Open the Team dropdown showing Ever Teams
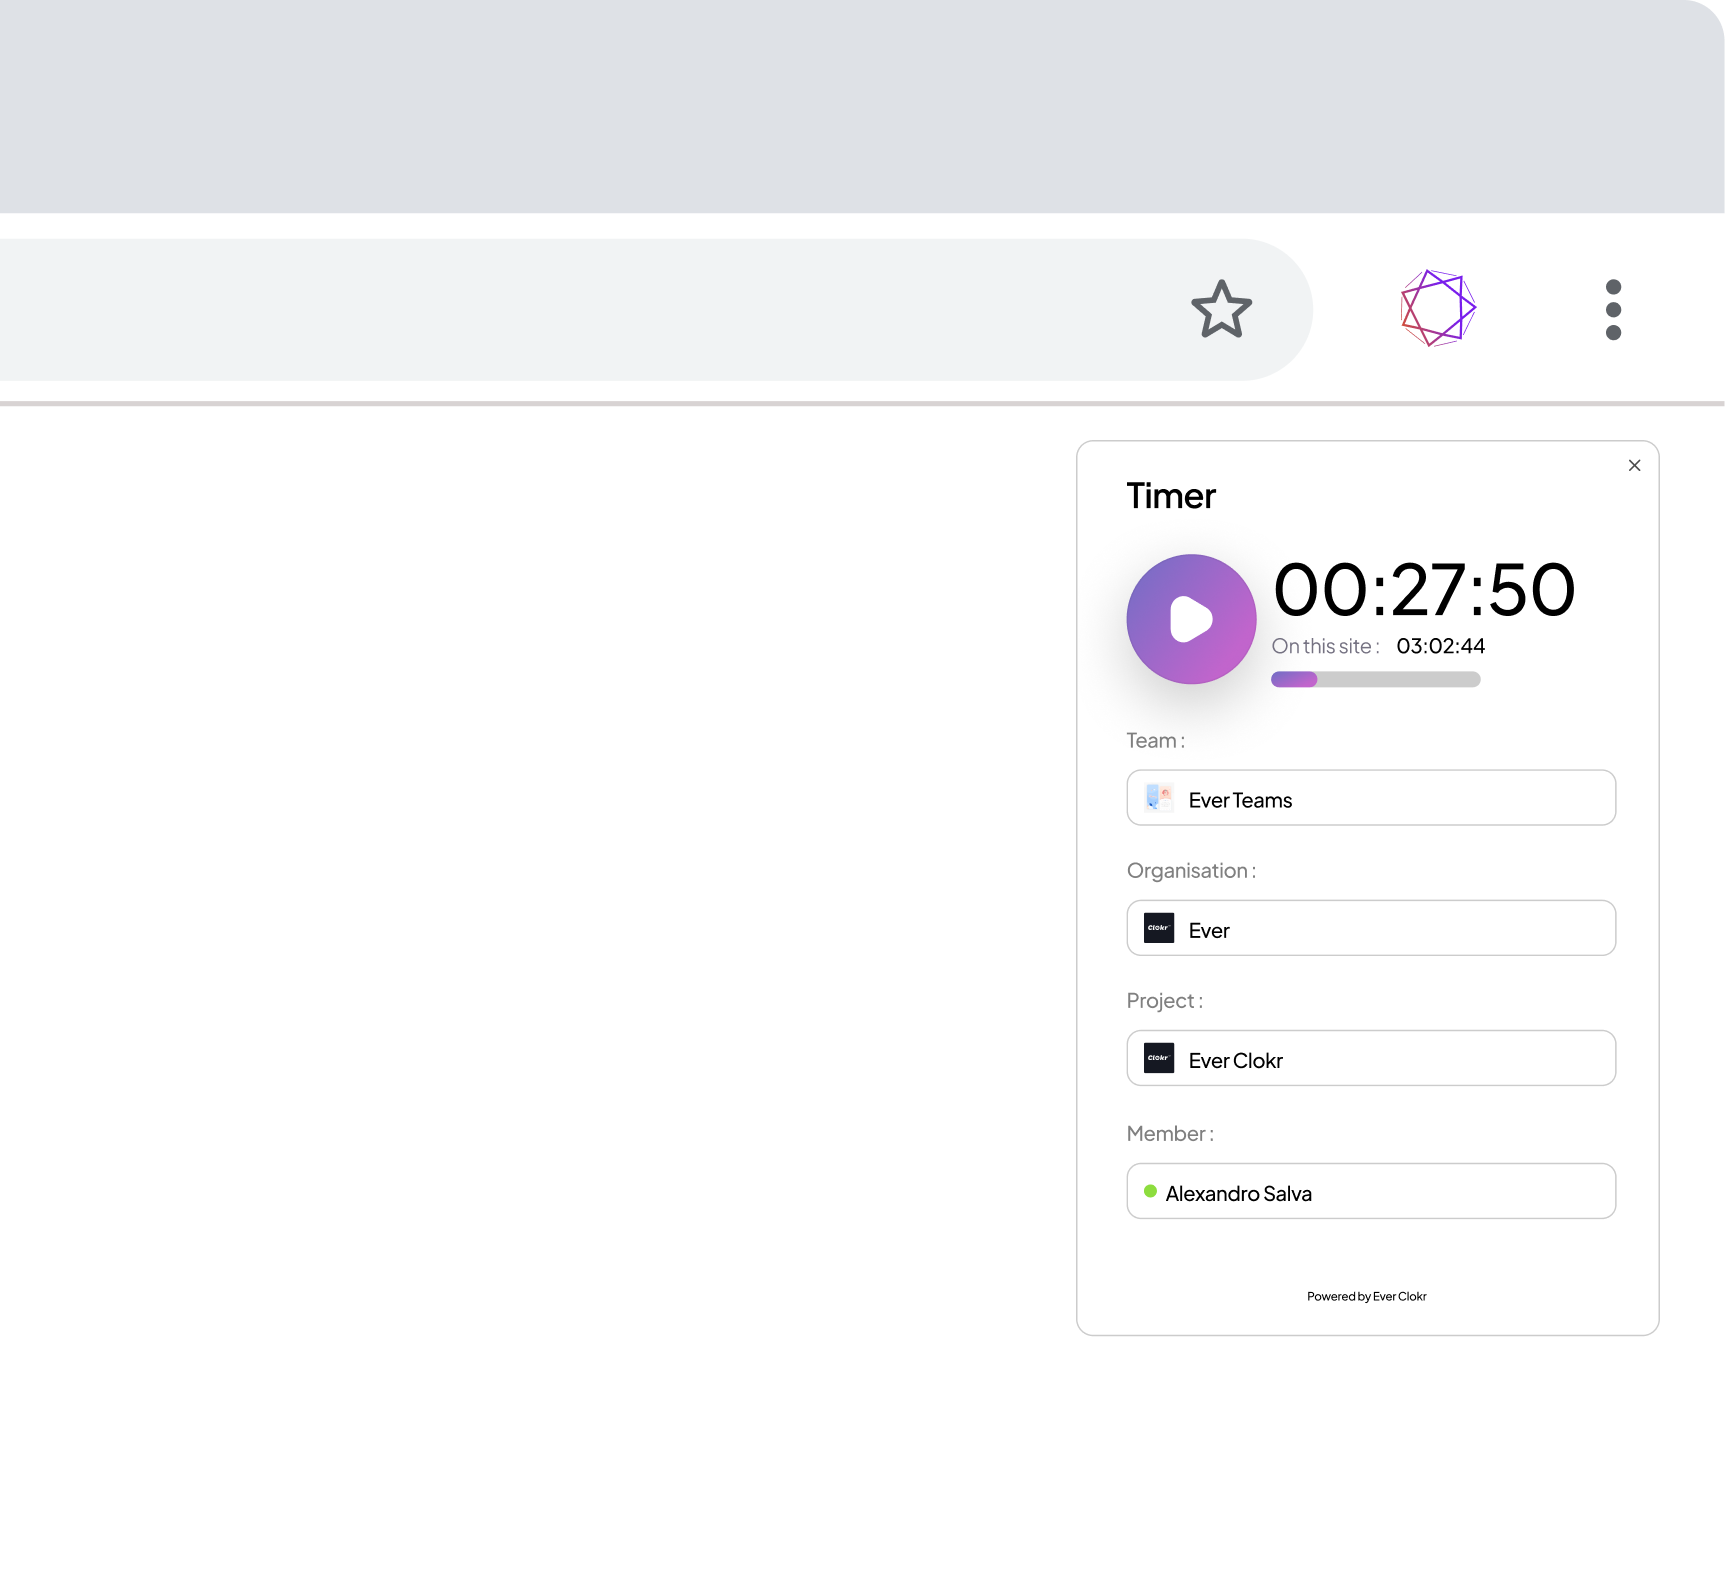 pyautogui.click(x=1371, y=798)
